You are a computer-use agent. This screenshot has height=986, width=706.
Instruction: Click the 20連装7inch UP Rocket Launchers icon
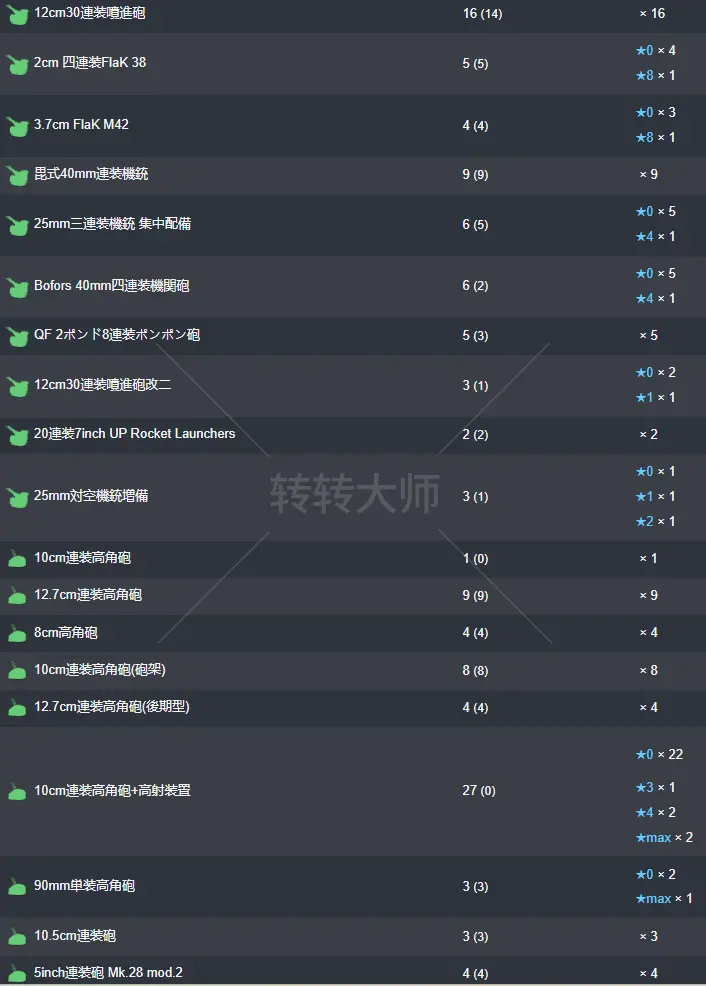point(17,435)
